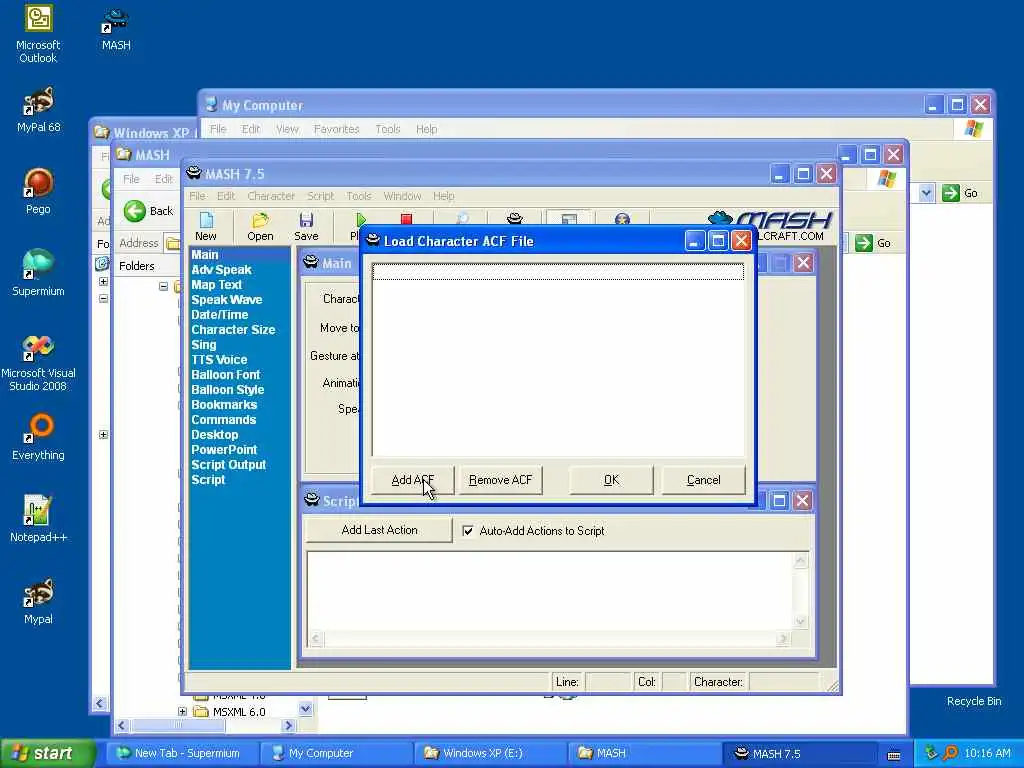Click inside the script text area
The height and width of the screenshot is (768, 1024).
click(551, 592)
